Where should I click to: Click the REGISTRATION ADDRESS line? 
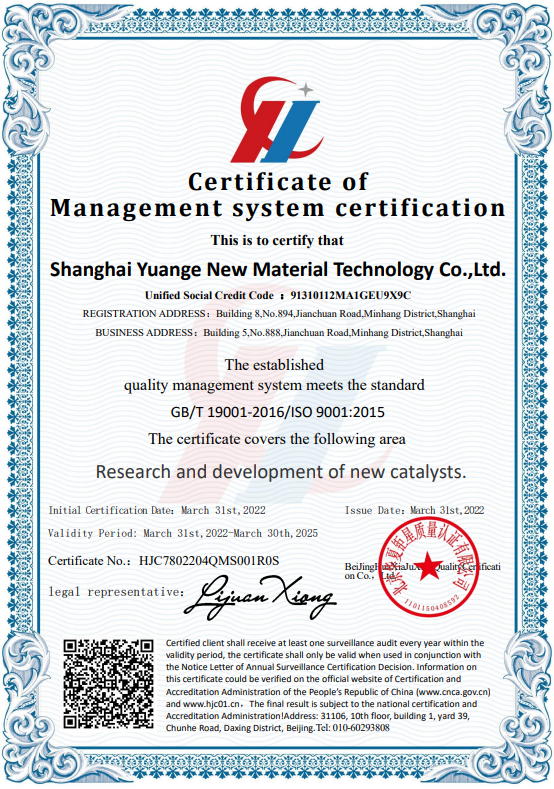[279, 314]
